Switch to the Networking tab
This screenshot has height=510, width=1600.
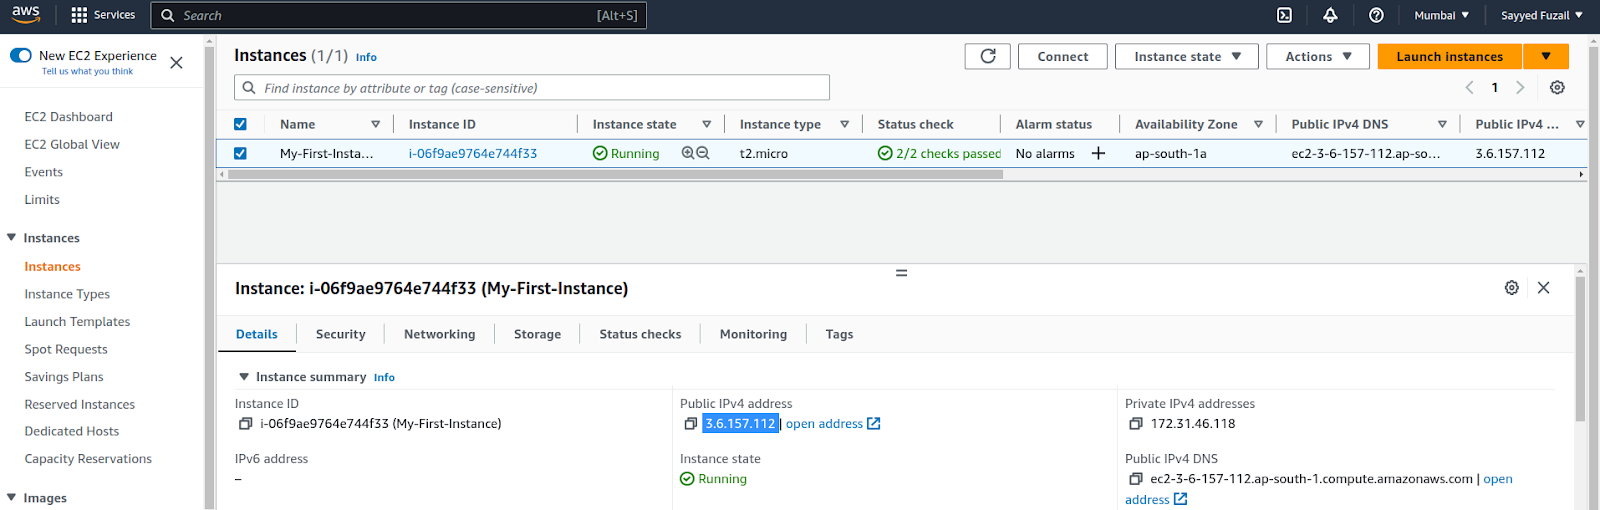click(x=440, y=334)
